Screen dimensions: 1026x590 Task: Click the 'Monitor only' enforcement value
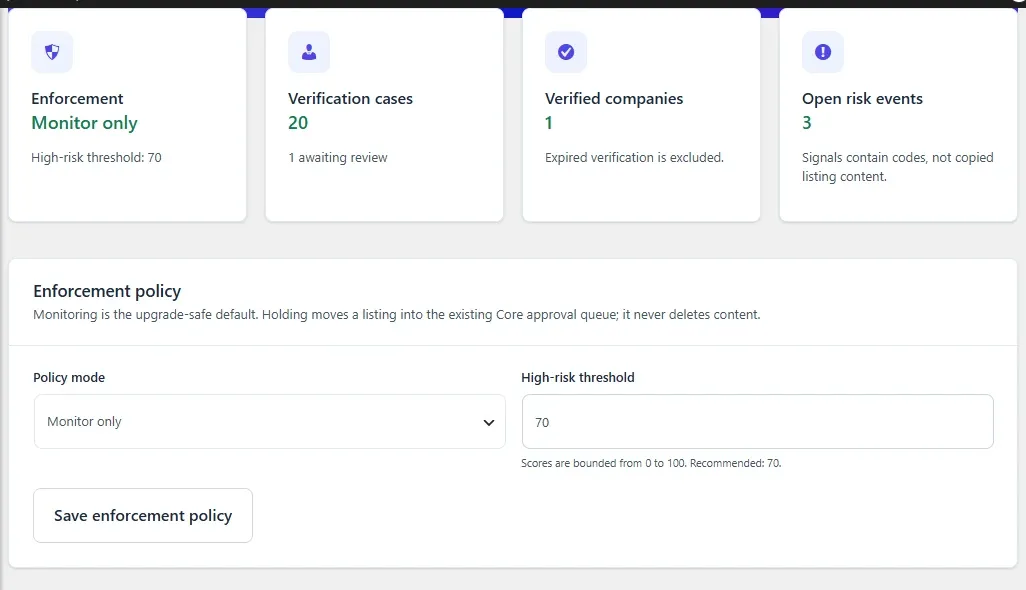(84, 123)
